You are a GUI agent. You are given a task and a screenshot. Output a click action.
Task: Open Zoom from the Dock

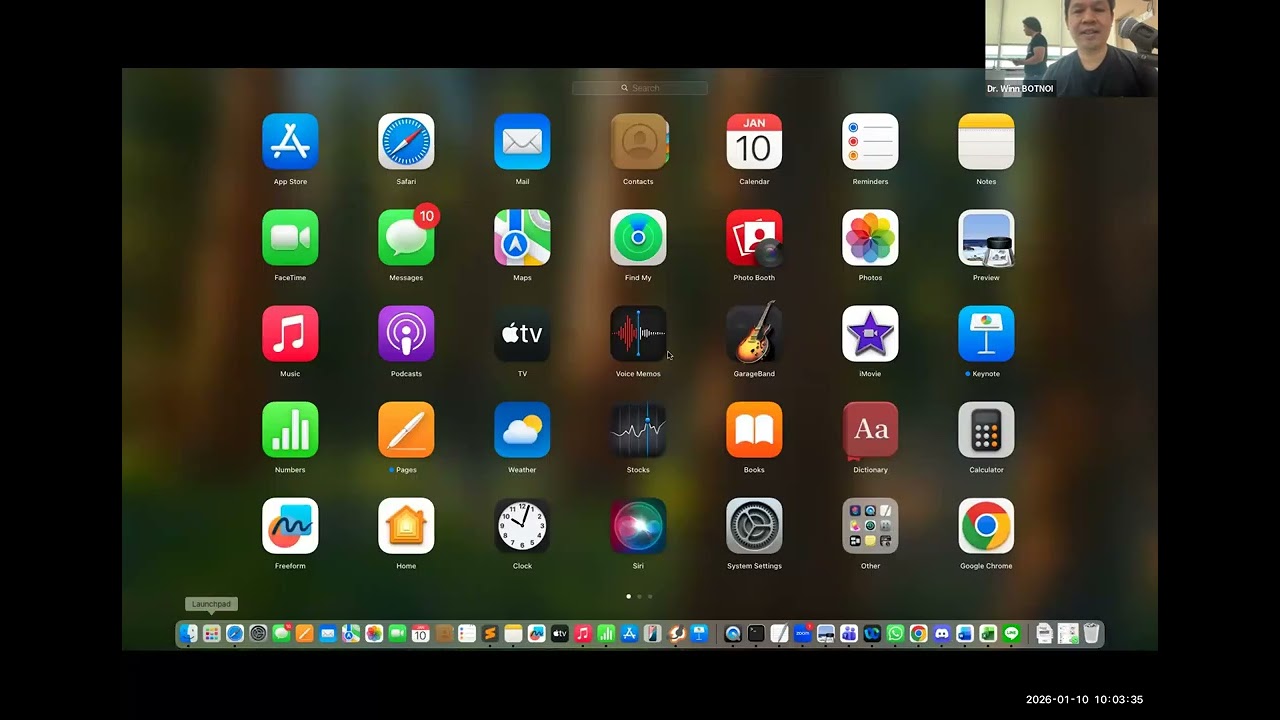click(803, 633)
